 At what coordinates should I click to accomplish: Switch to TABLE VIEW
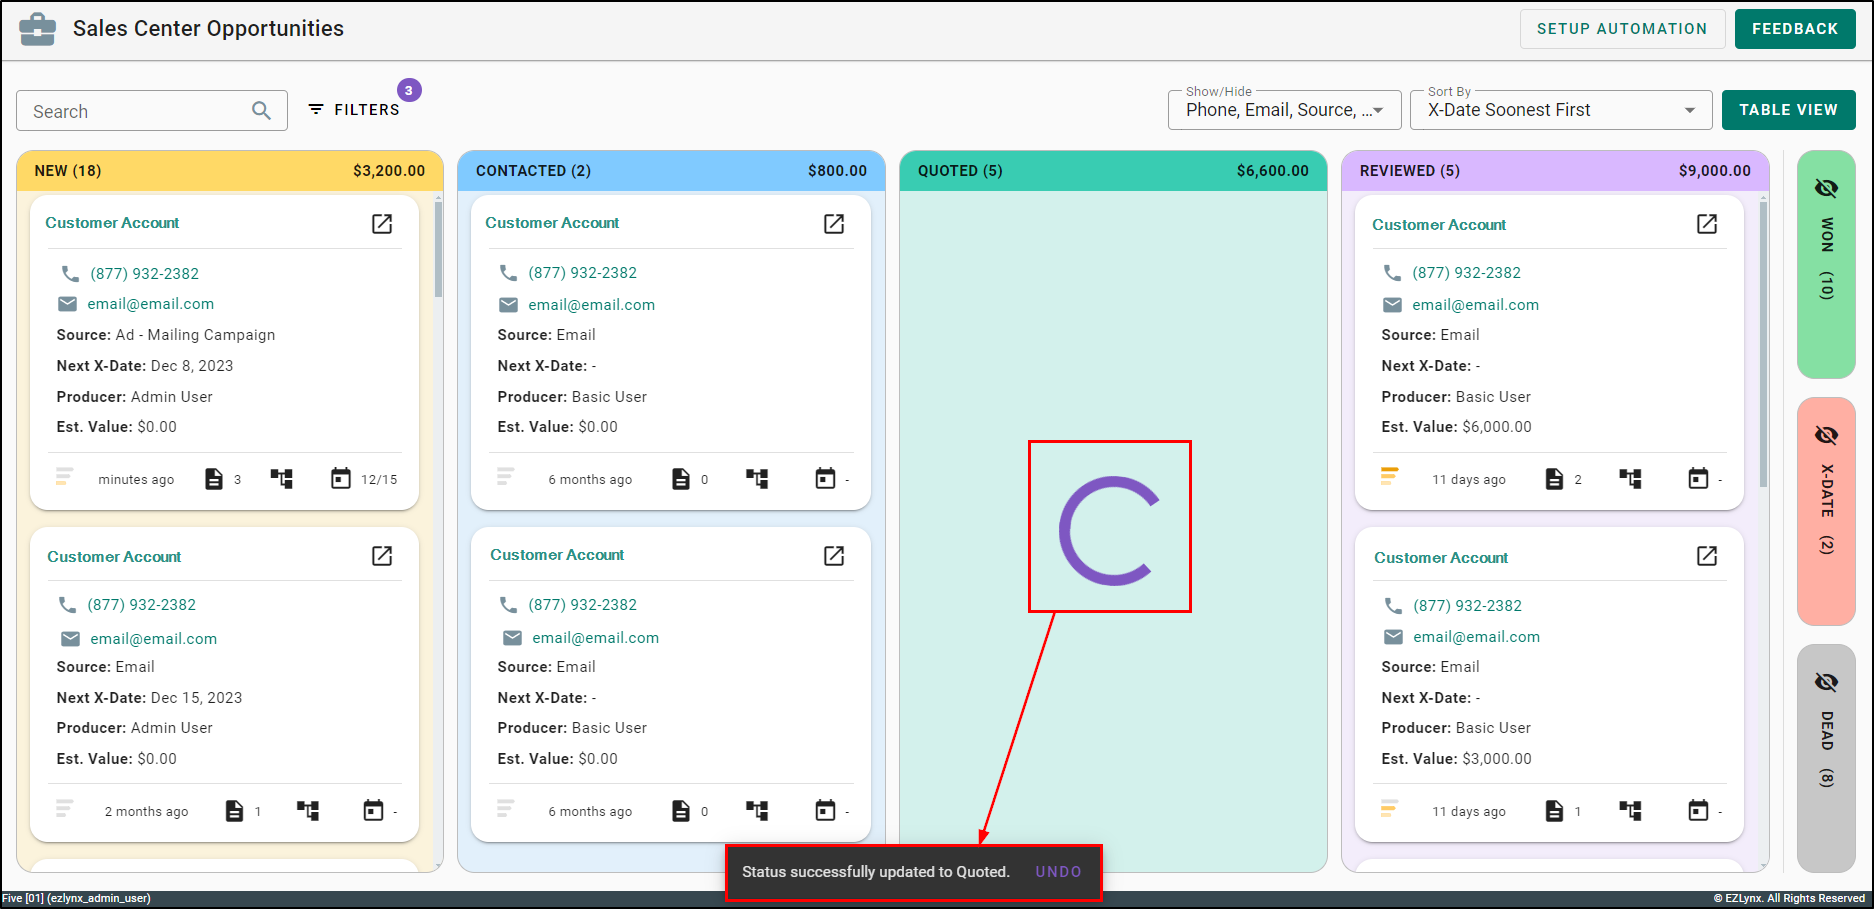(x=1788, y=110)
